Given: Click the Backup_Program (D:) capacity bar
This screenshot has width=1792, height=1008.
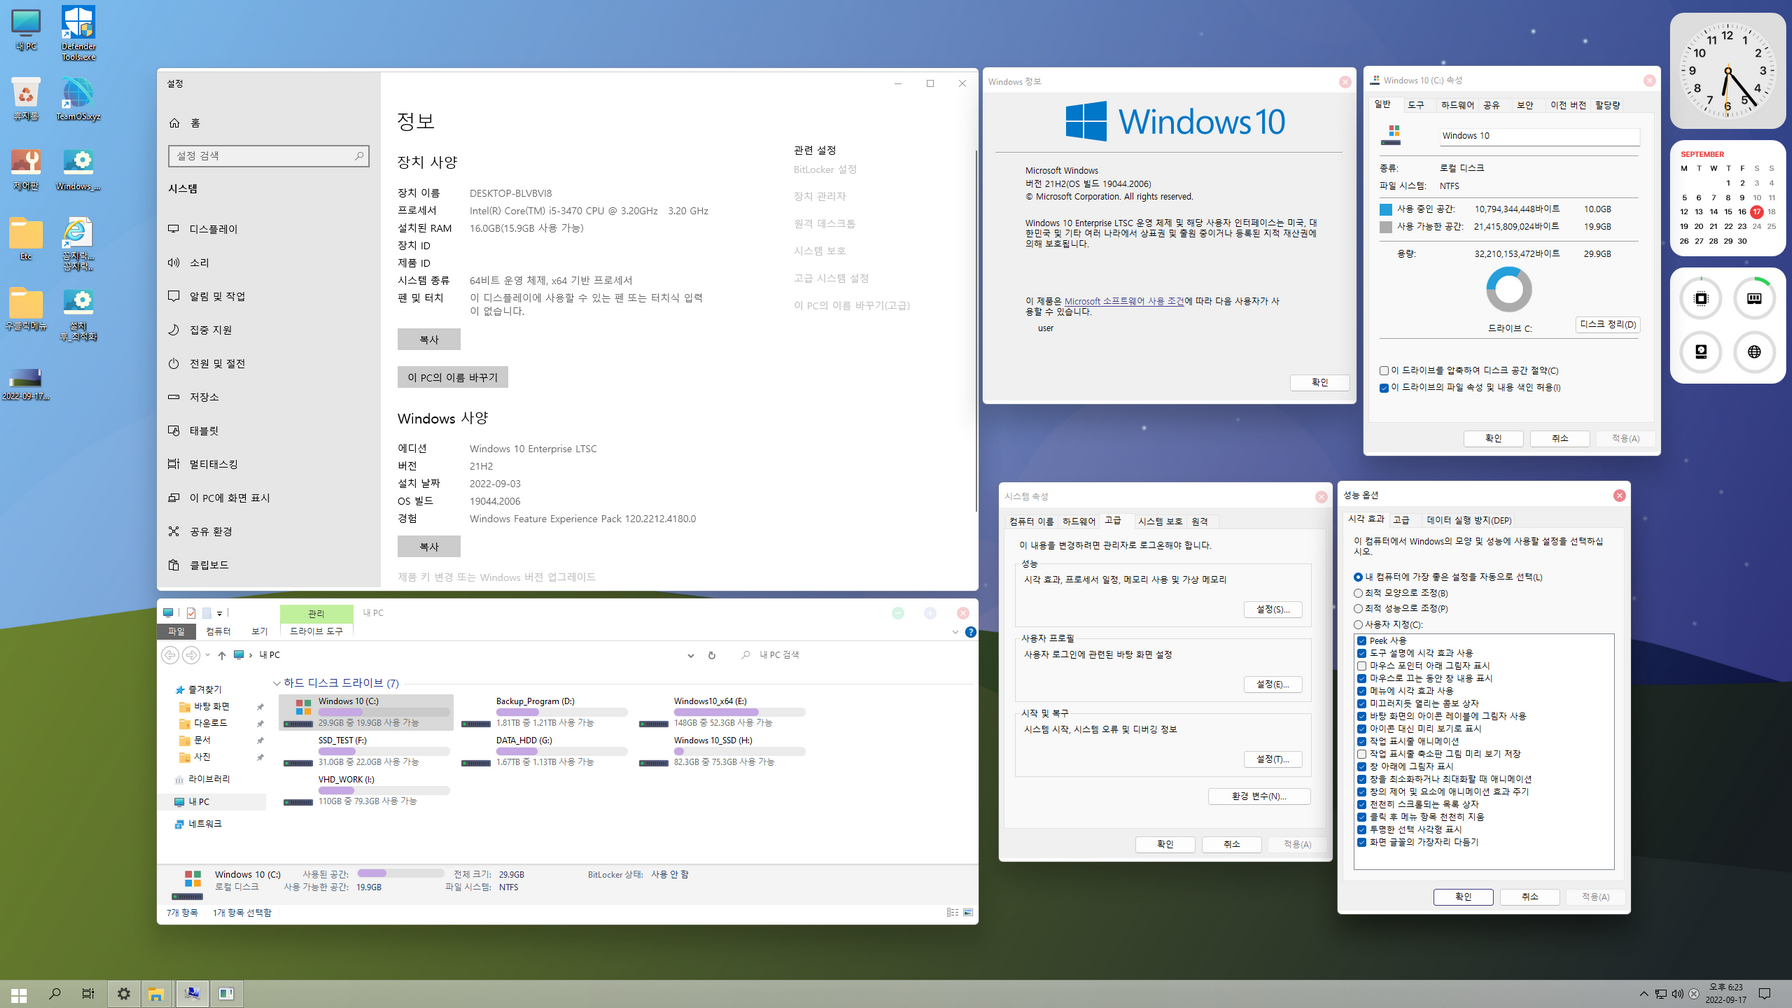Looking at the screenshot, I should coord(562,712).
